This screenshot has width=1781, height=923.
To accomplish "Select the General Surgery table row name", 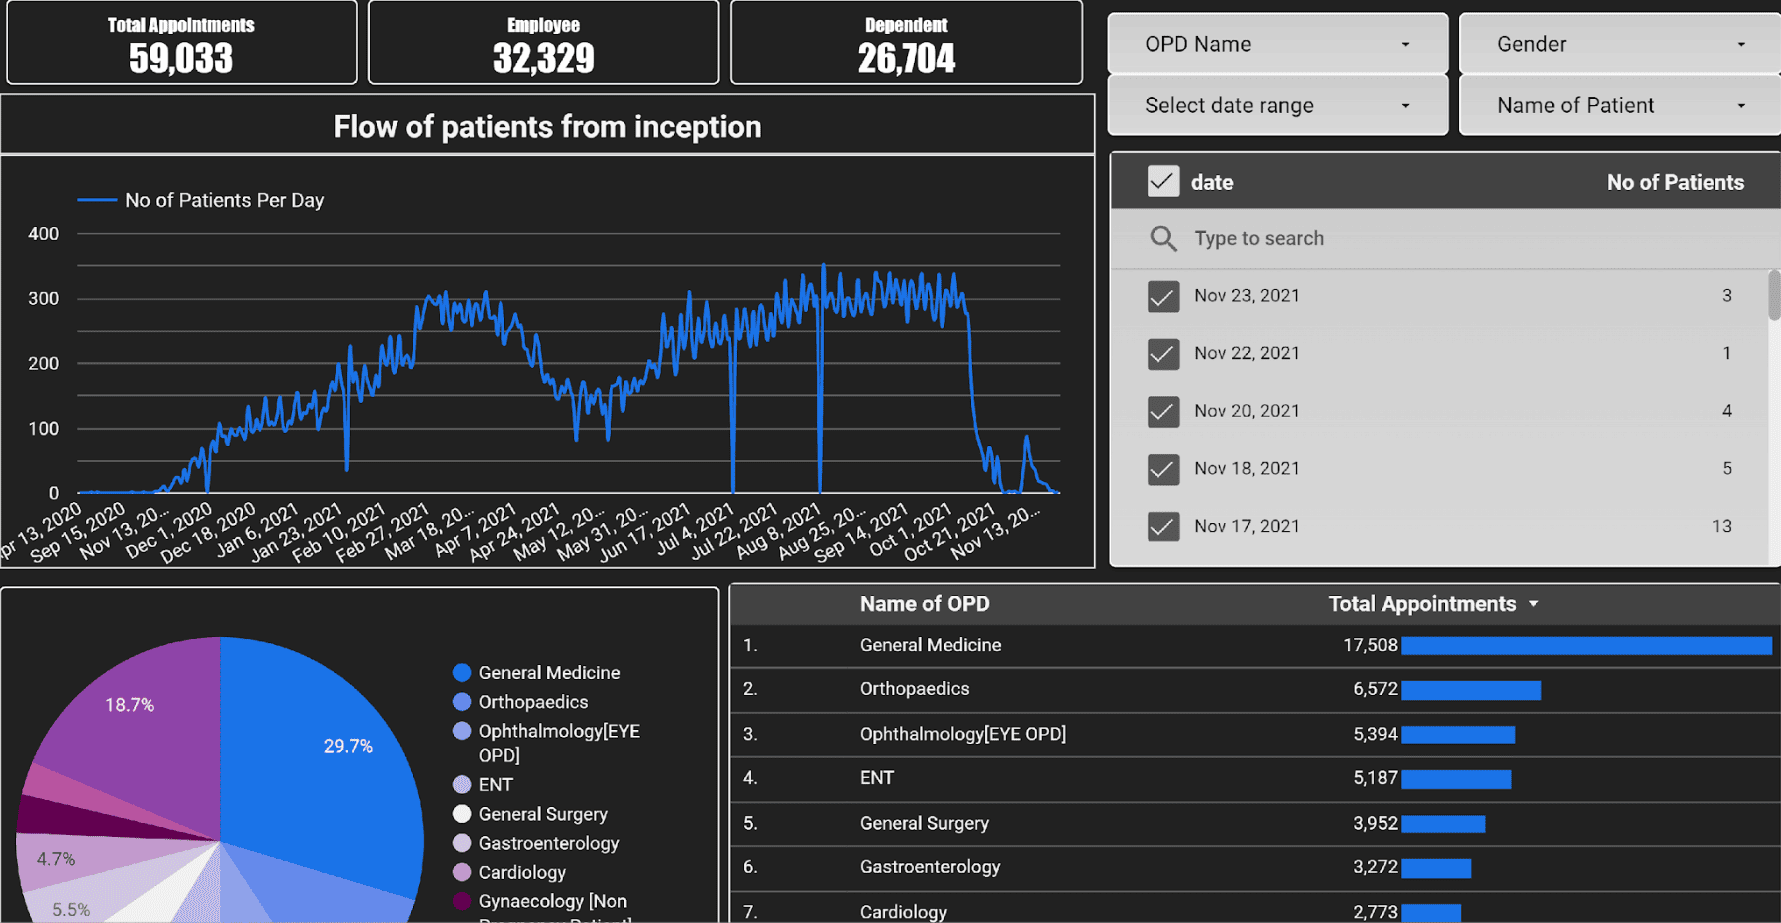I will [924, 823].
